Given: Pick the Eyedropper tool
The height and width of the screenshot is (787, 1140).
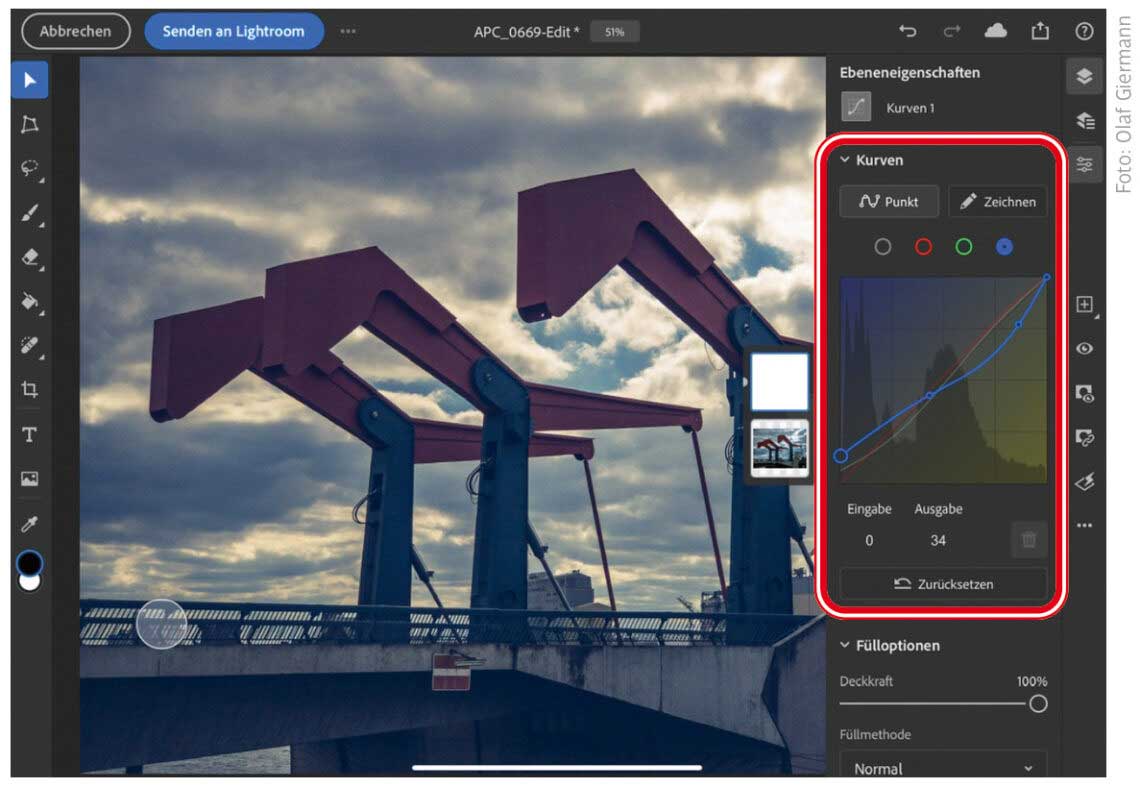Looking at the screenshot, I should [29, 523].
